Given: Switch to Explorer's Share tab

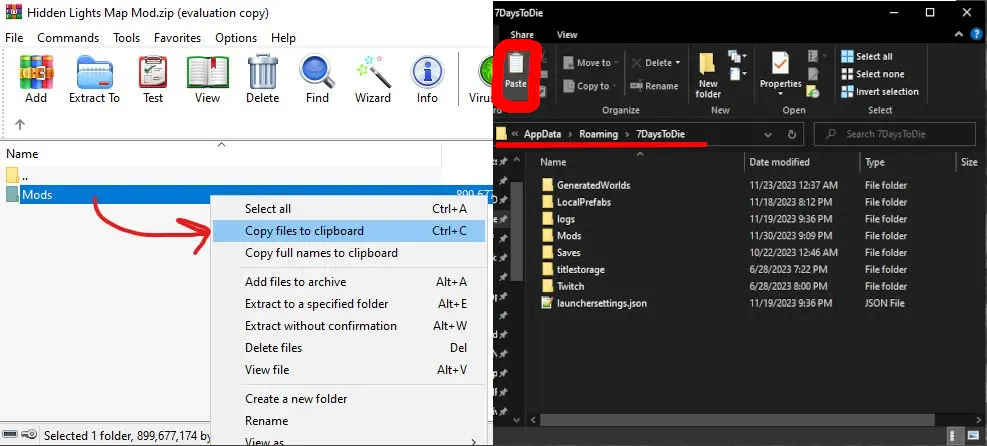Looking at the screenshot, I should [522, 35].
